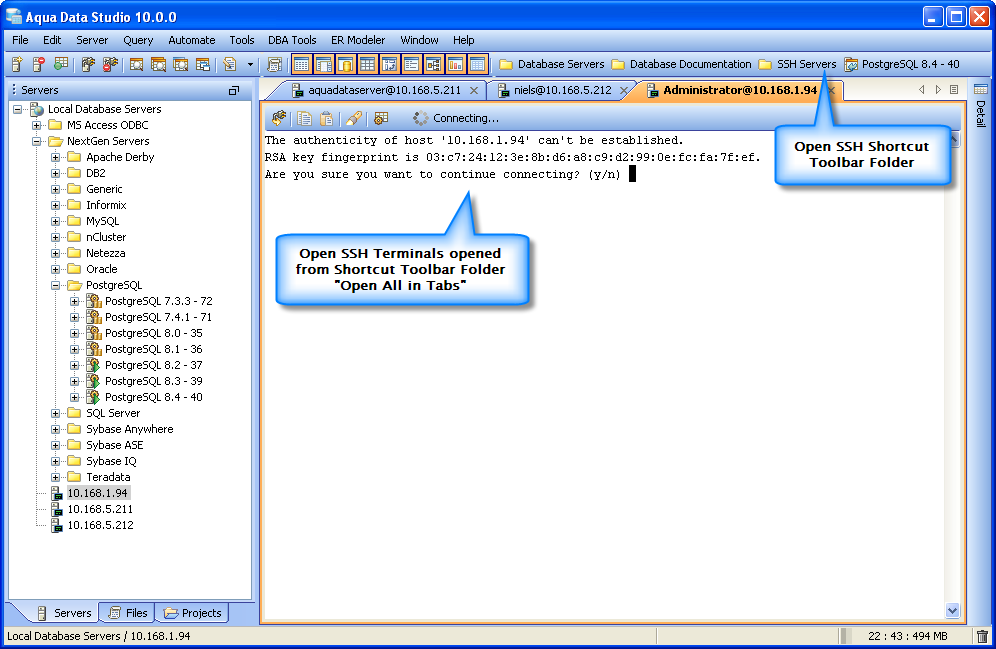
Task: Open Database Documentation shortcut folder
Action: coord(681,64)
